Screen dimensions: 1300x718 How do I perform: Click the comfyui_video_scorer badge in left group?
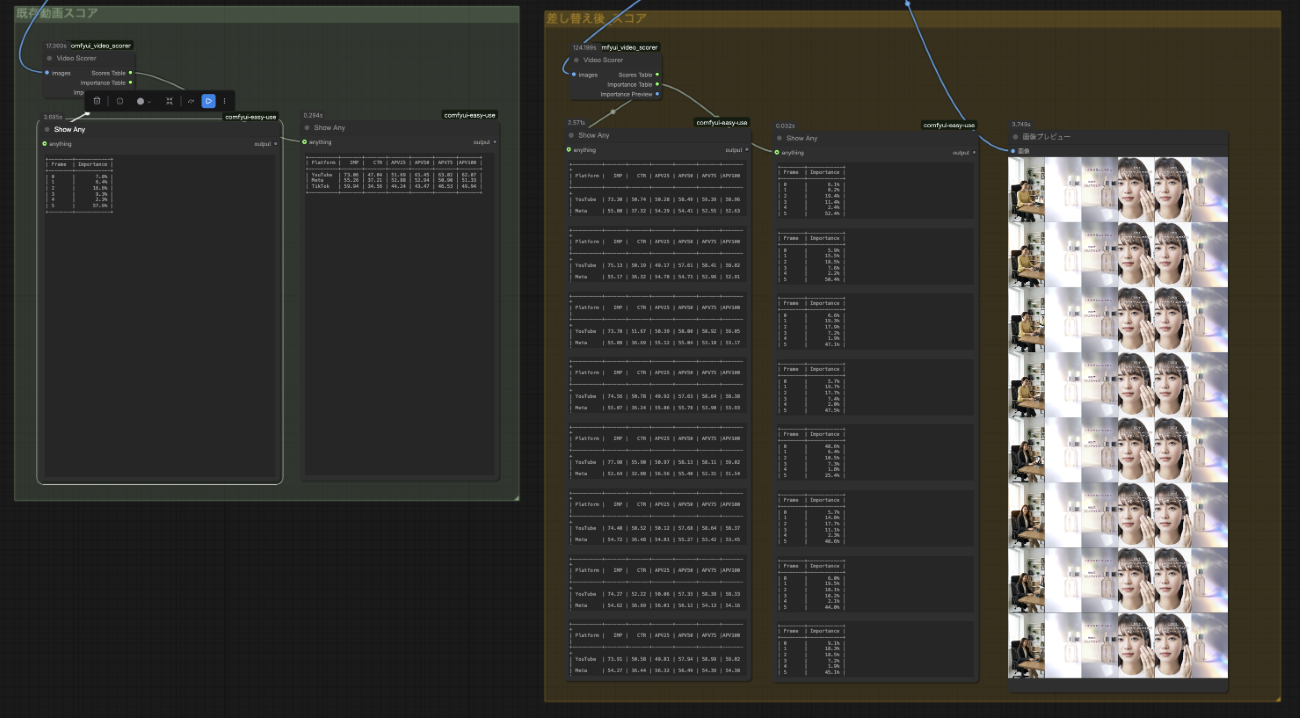click(100, 45)
